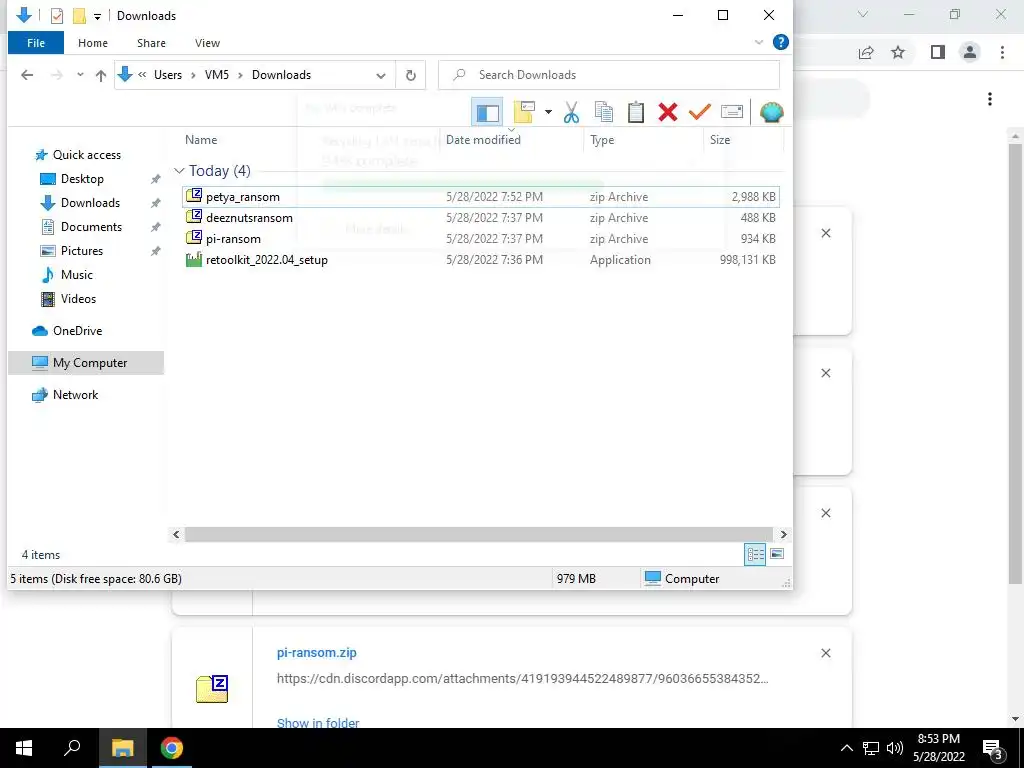The height and width of the screenshot is (768, 1024).
Task: Open Chrome main three-dot menu
Action: click(1002, 52)
